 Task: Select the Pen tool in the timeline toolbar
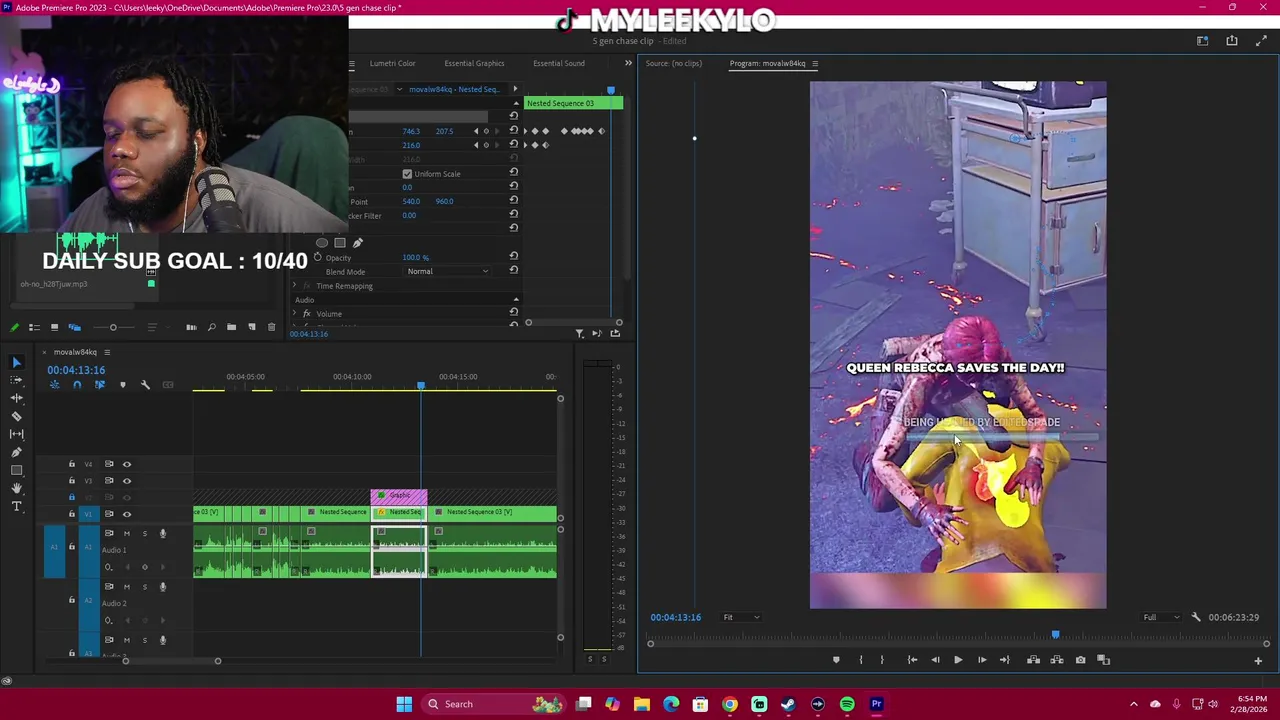click(16, 452)
